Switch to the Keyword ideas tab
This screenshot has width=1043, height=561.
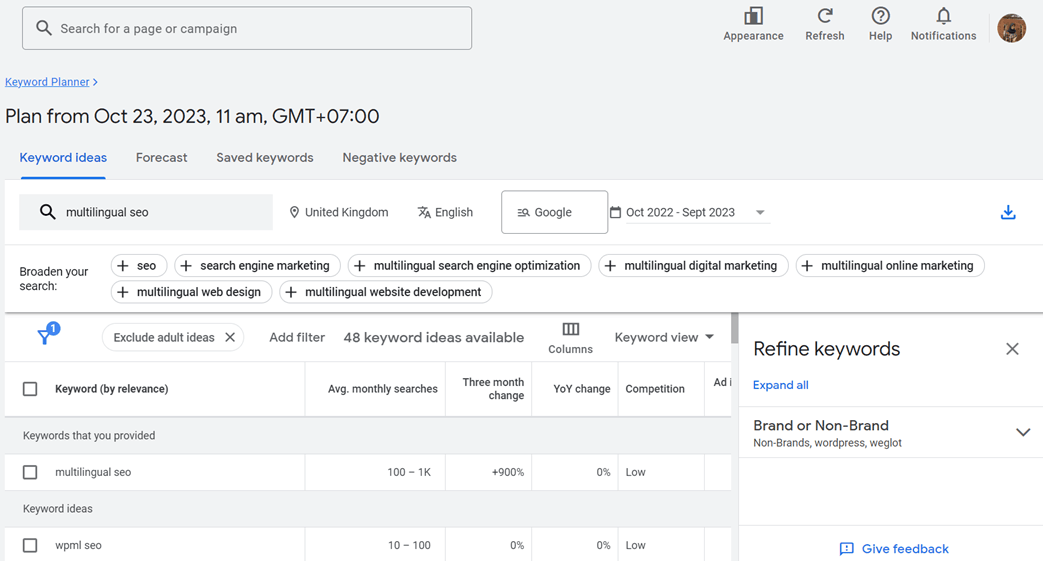point(63,158)
